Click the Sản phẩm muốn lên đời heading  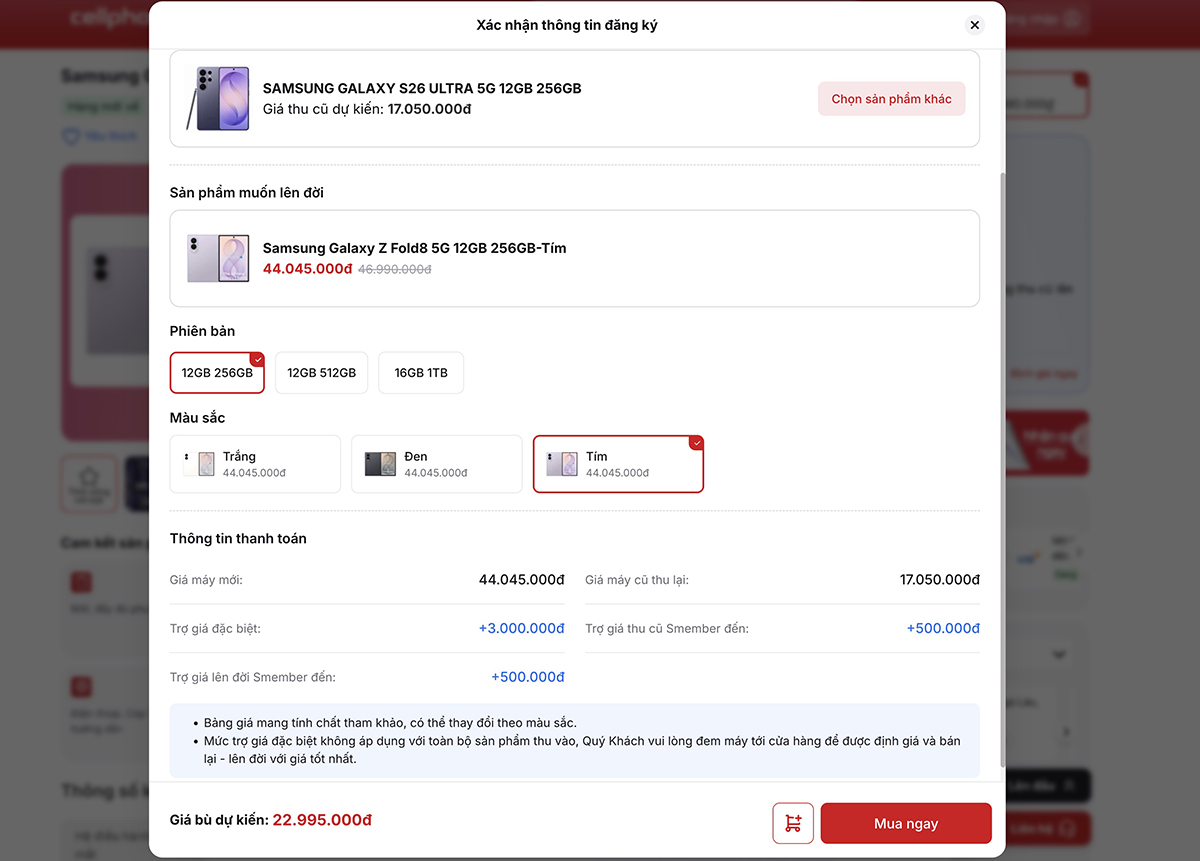pyautogui.click(x=247, y=193)
